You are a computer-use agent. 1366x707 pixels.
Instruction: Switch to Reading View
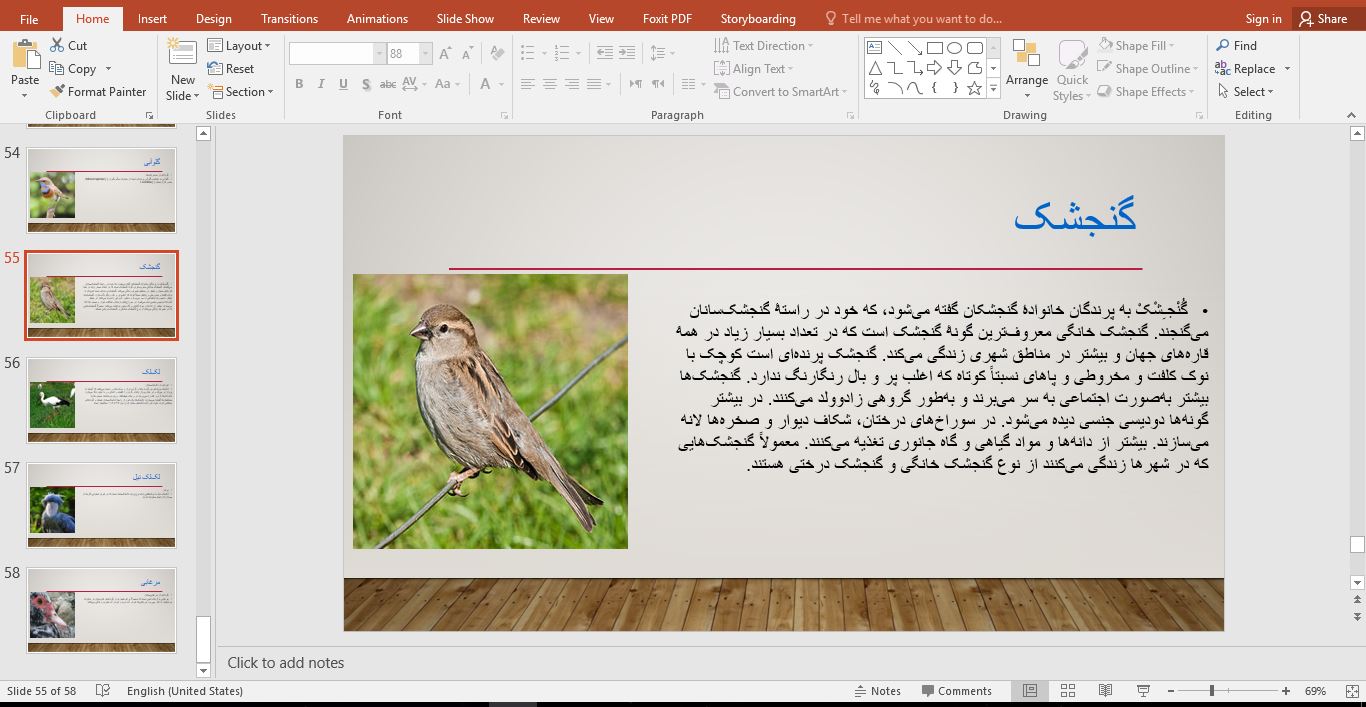coord(1105,691)
